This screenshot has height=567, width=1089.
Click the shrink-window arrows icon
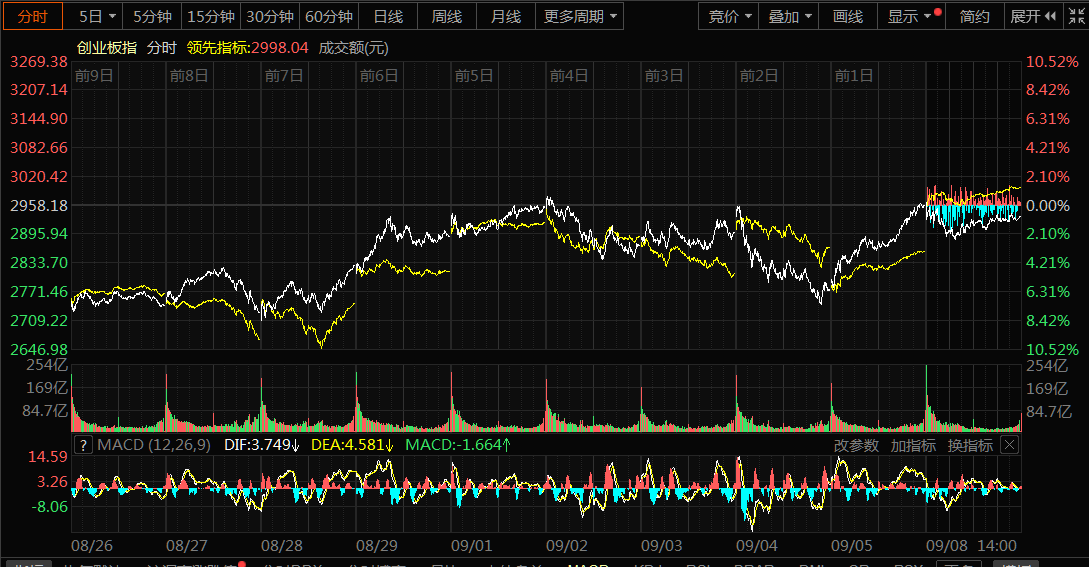(1076, 16)
